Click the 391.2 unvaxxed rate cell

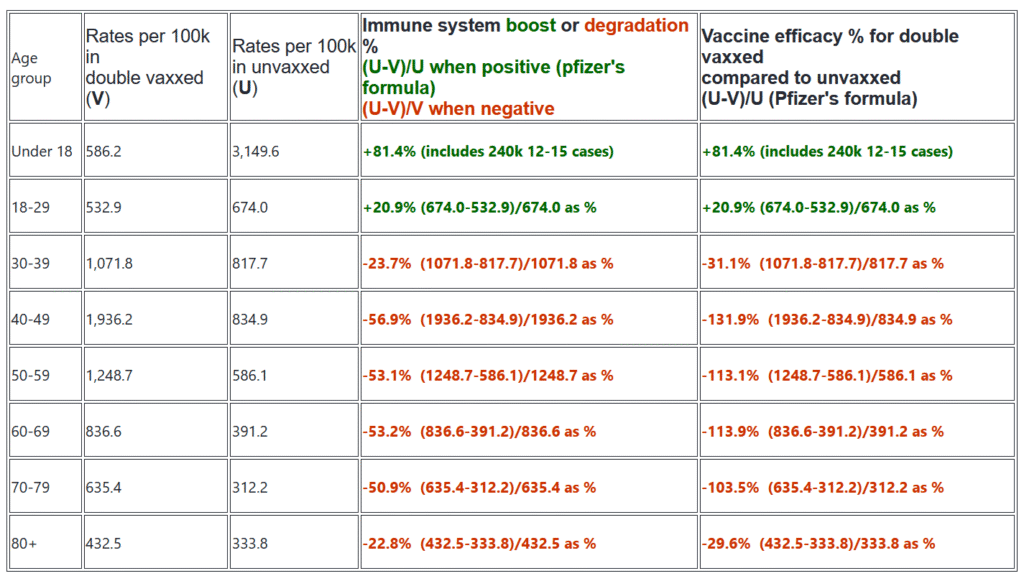click(x=294, y=432)
